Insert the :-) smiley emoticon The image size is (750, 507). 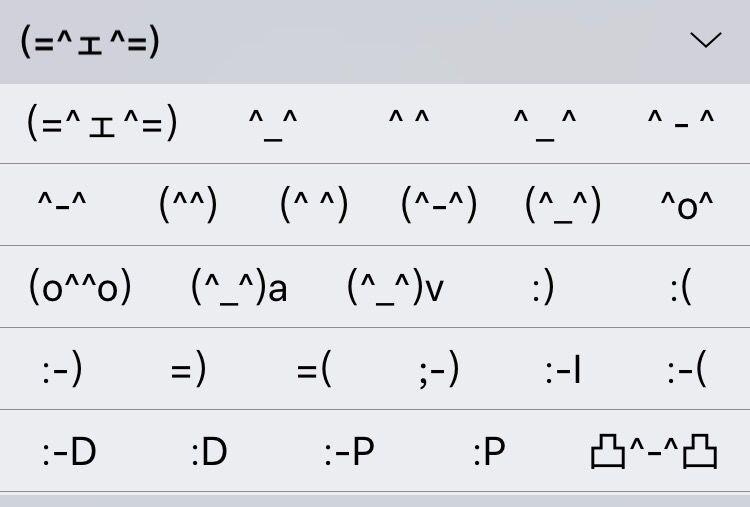(x=62, y=371)
